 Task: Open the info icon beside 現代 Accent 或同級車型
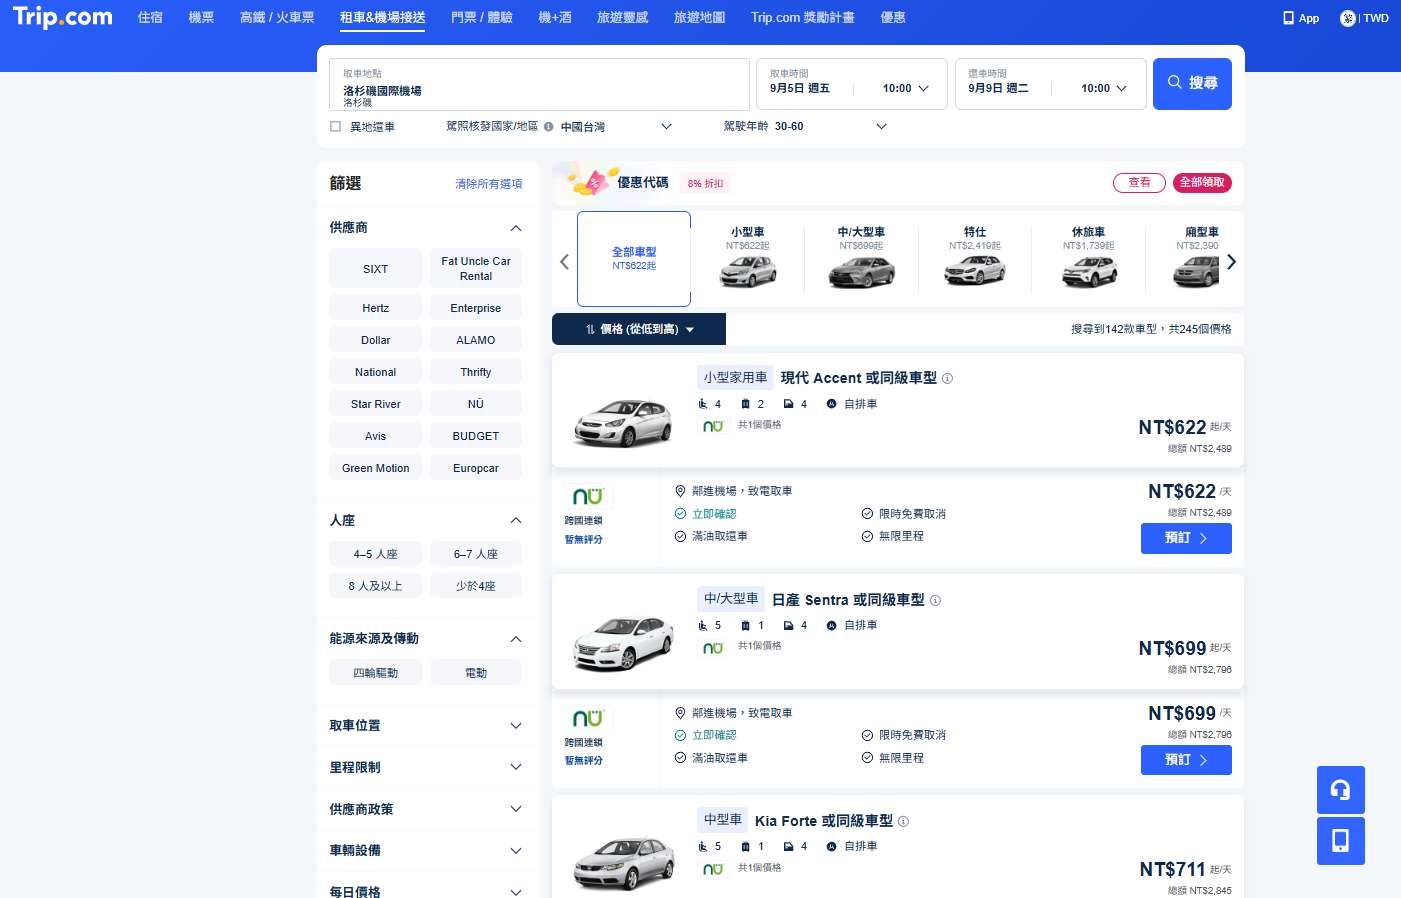[x=946, y=378]
